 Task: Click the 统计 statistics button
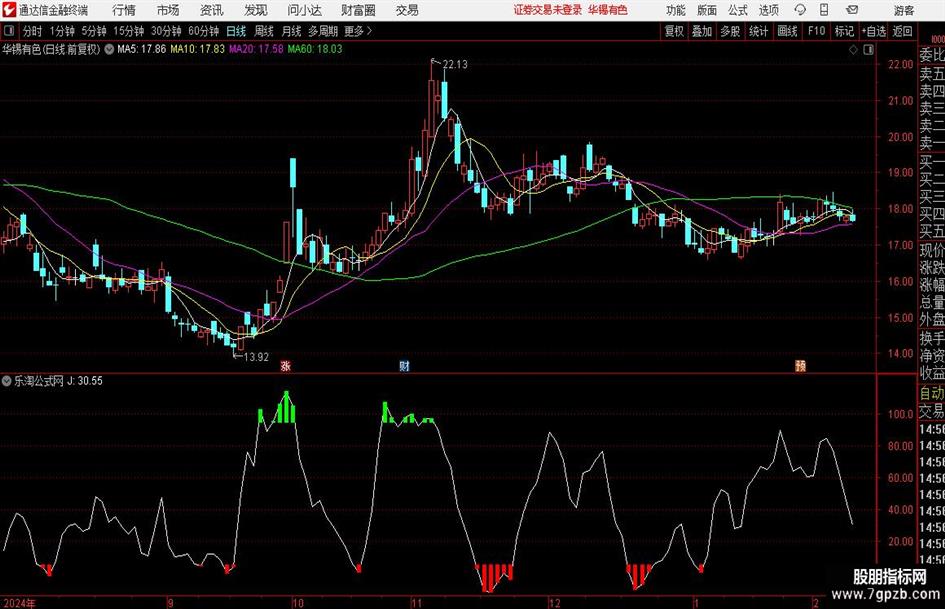point(758,31)
